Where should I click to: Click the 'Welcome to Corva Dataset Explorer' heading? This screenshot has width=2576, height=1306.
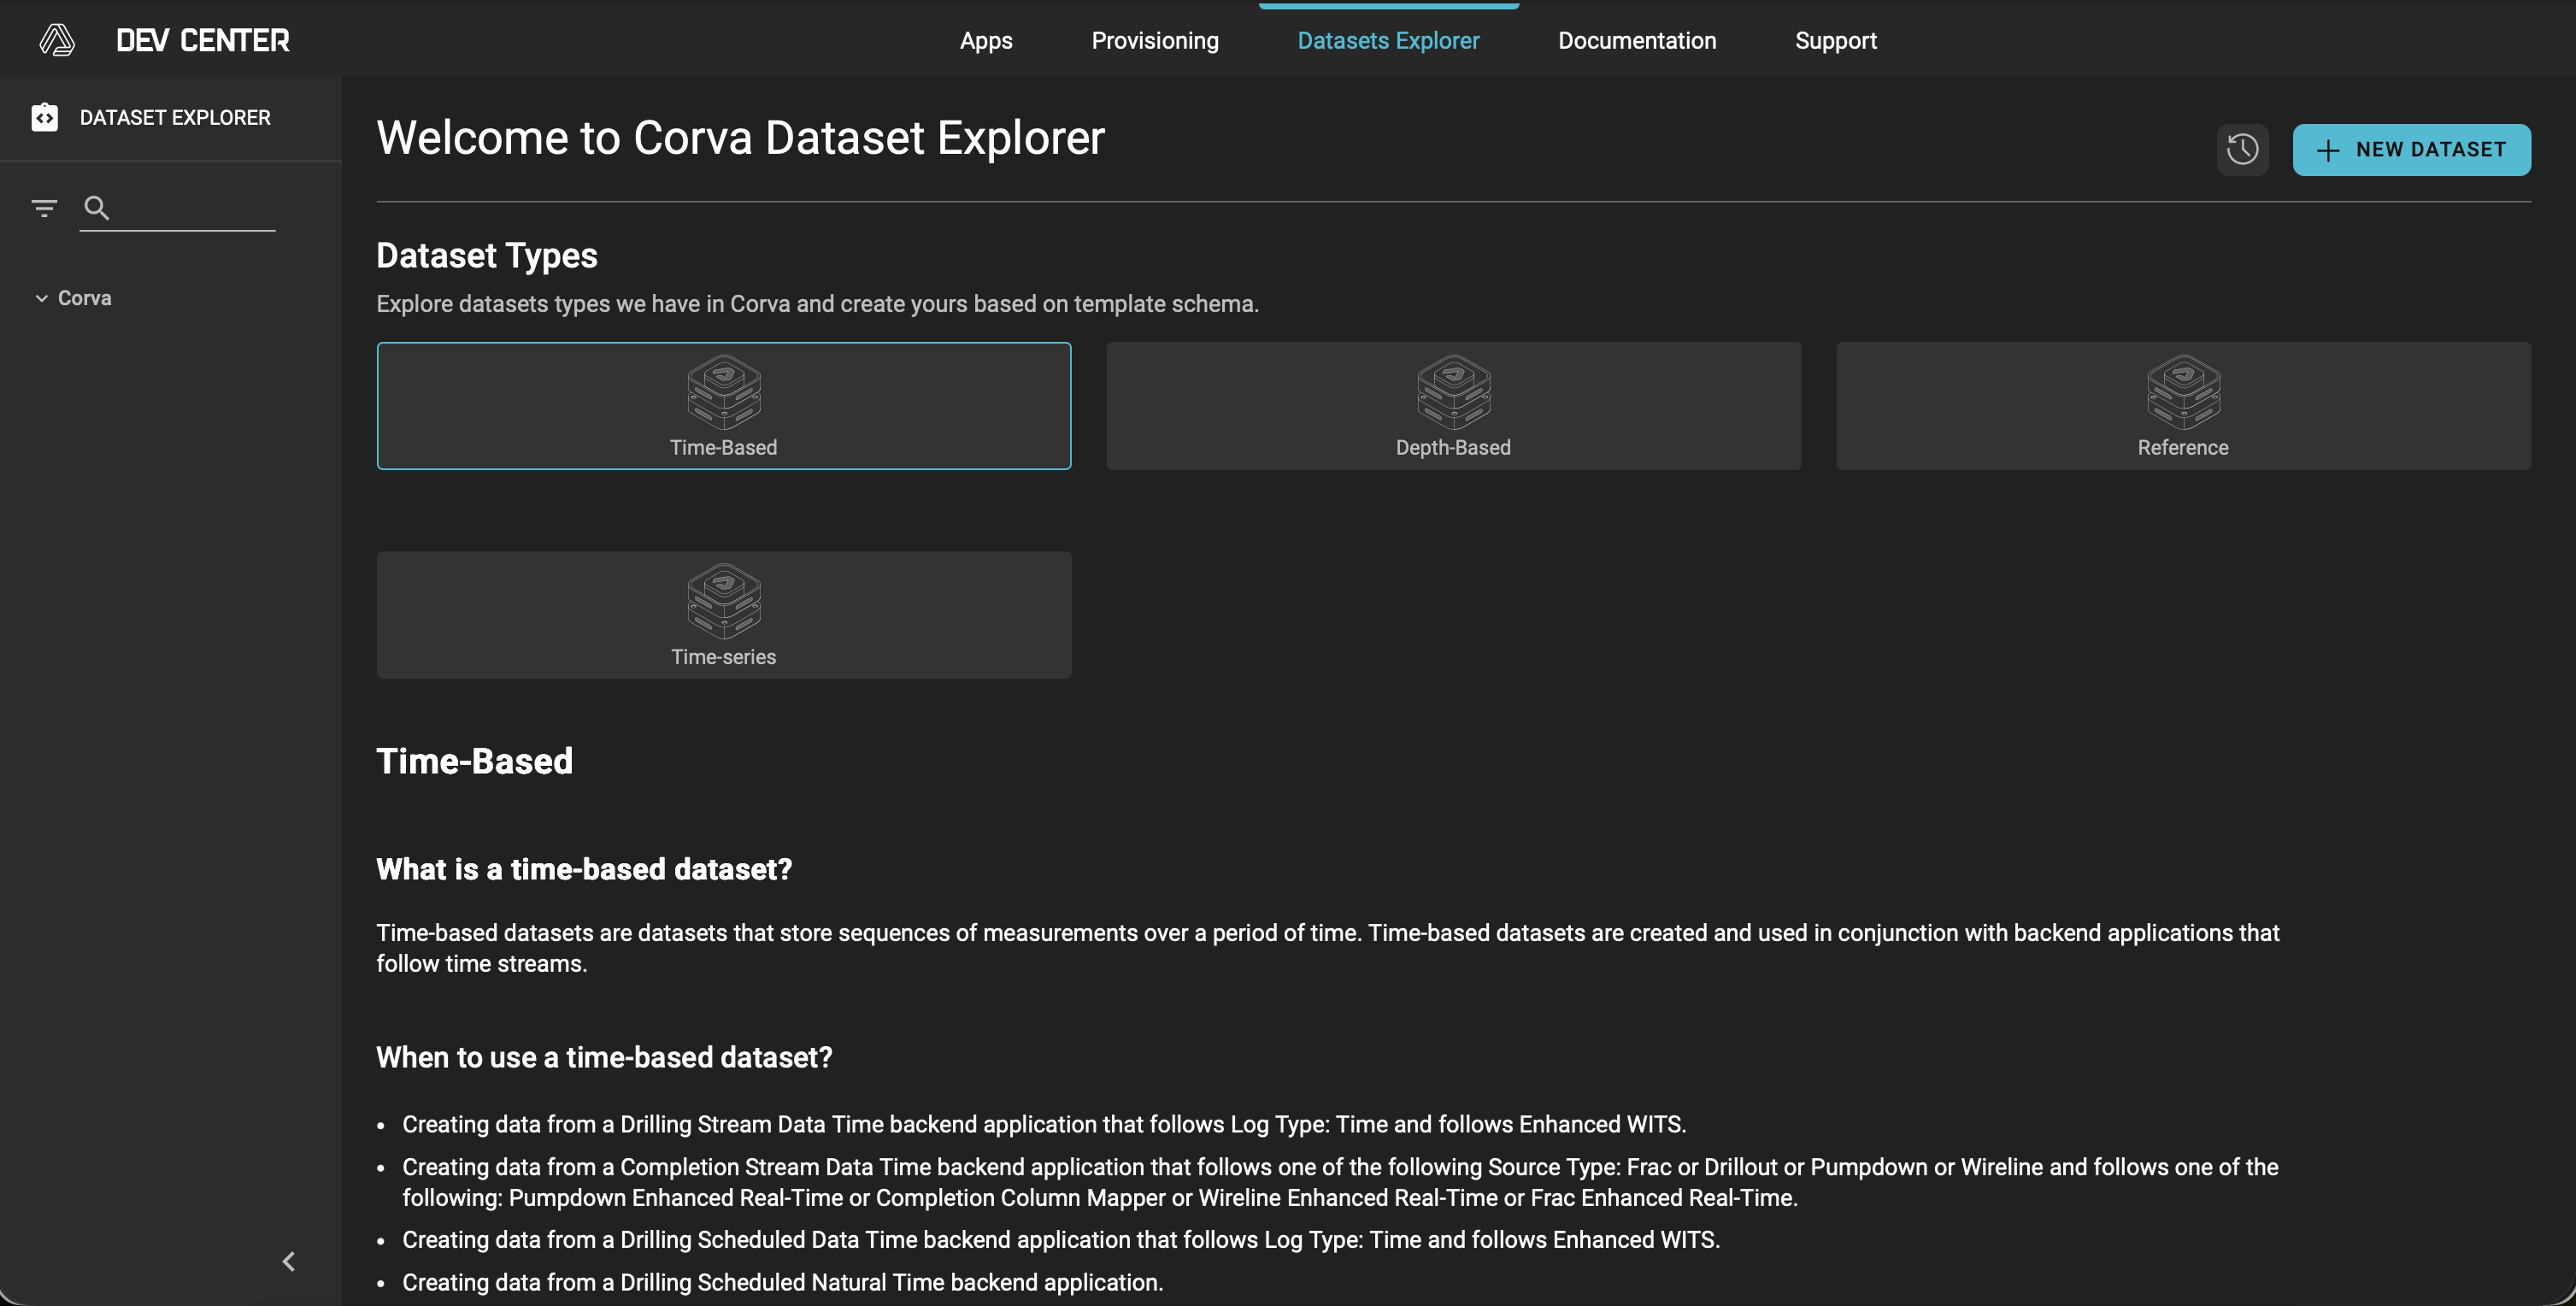pos(741,138)
